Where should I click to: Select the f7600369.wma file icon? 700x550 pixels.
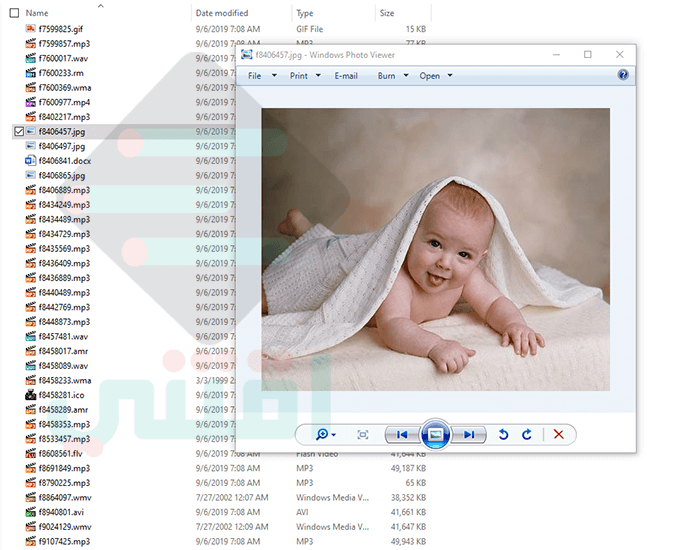[30, 88]
